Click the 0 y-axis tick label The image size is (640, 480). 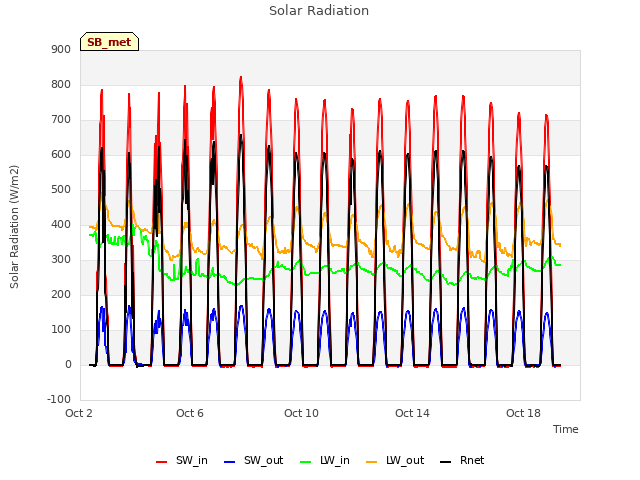(68, 364)
